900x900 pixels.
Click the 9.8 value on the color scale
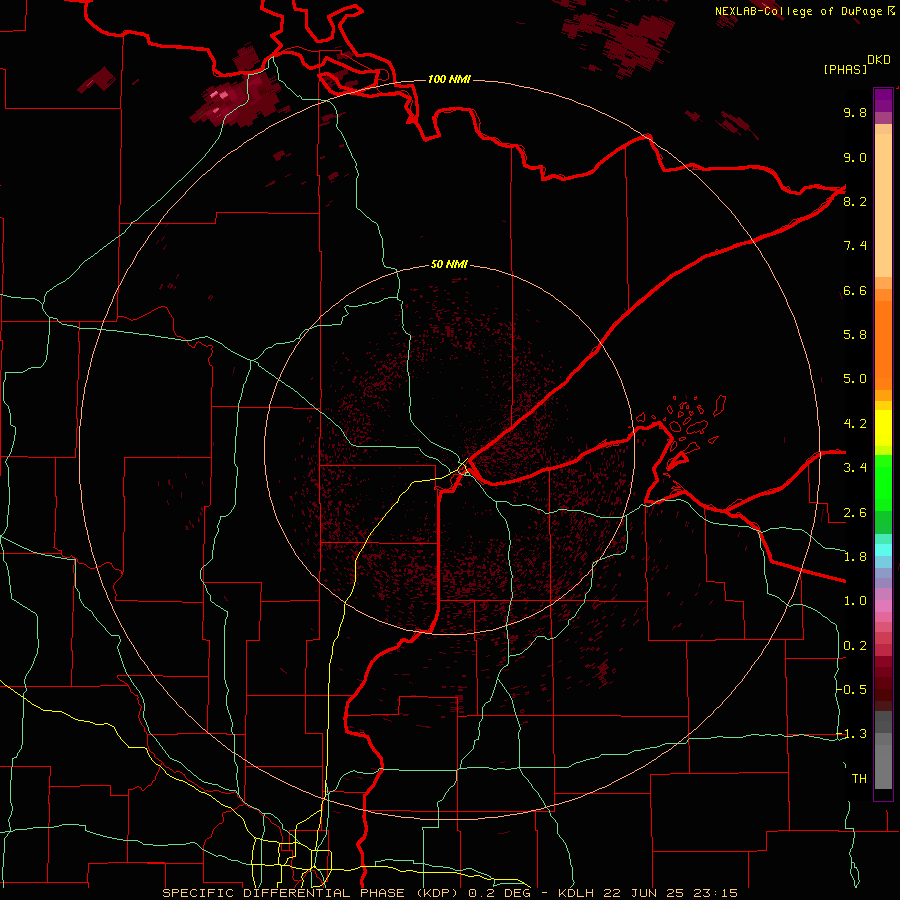[855, 112]
